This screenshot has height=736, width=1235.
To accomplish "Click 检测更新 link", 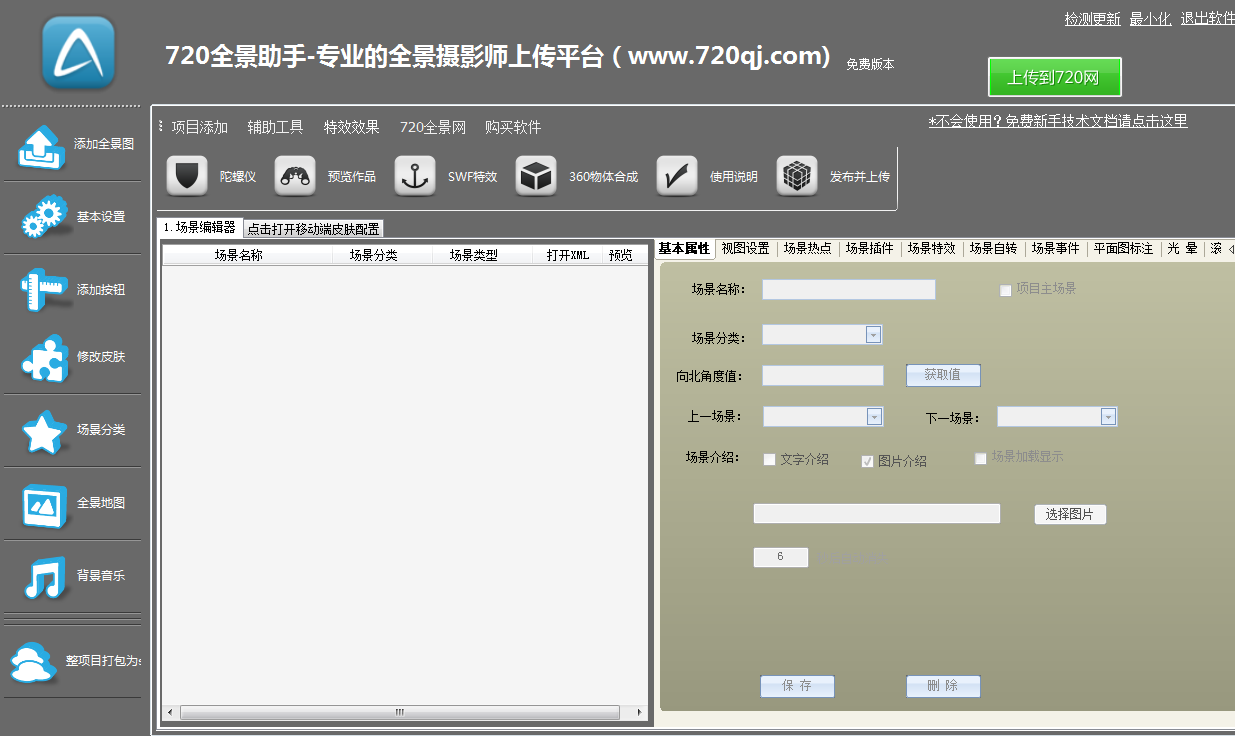I will click(1092, 19).
